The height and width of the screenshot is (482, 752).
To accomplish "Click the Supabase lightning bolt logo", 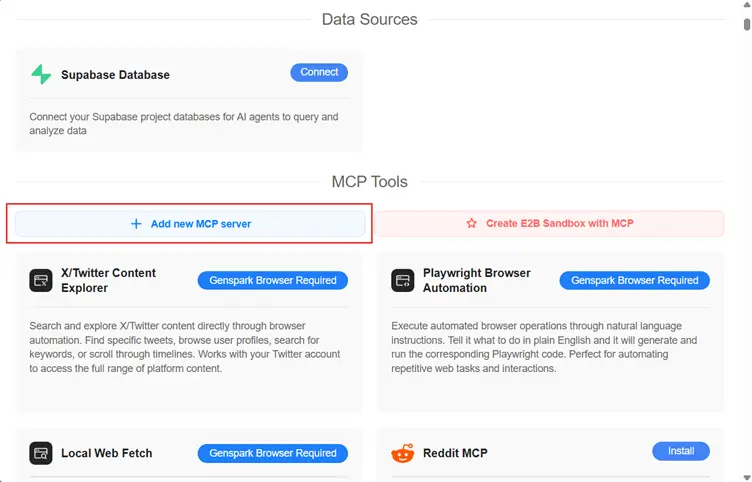I will 41,75.
